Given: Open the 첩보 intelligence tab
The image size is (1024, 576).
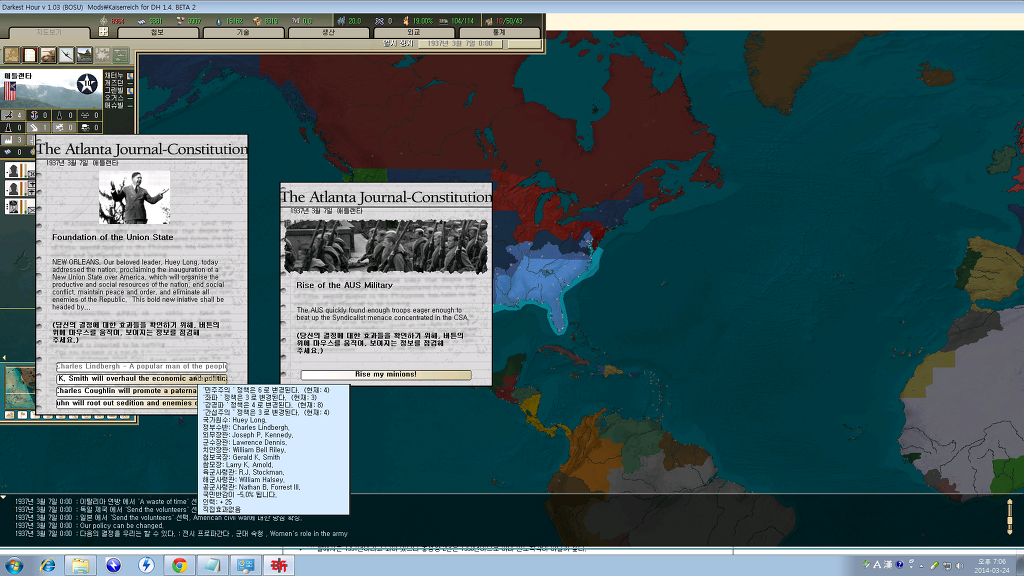Looking at the screenshot, I should click(x=157, y=32).
